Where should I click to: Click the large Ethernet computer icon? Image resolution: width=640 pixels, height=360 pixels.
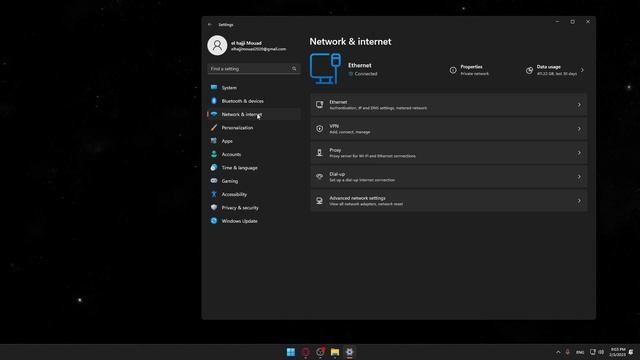pos(325,69)
